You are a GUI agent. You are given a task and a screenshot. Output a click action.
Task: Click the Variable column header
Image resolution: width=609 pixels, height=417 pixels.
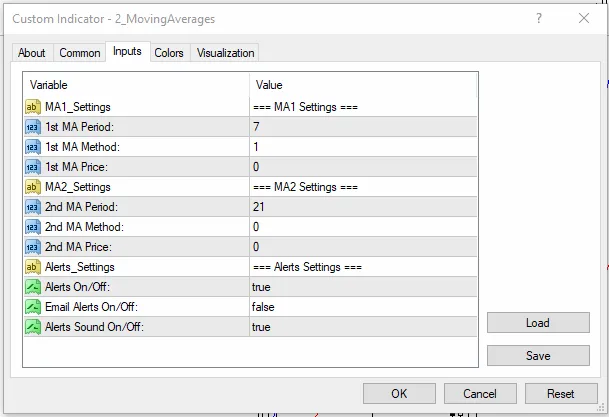coord(136,85)
